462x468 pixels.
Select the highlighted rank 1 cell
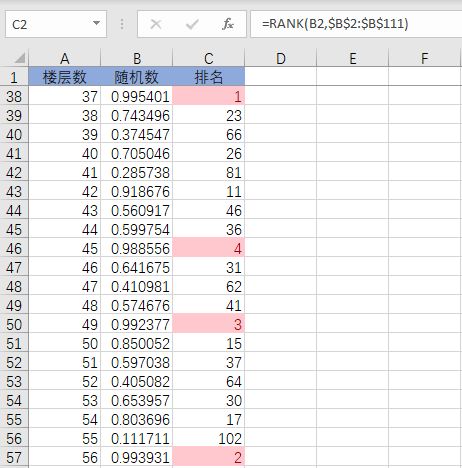pos(209,96)
